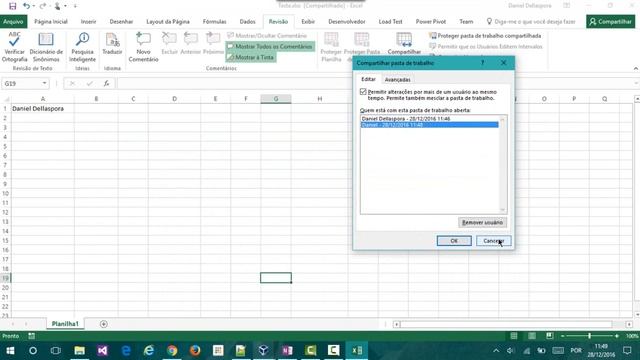
Task: Toggle Mostrar Todos os Comentários
Action: click(x=270, y=47)
